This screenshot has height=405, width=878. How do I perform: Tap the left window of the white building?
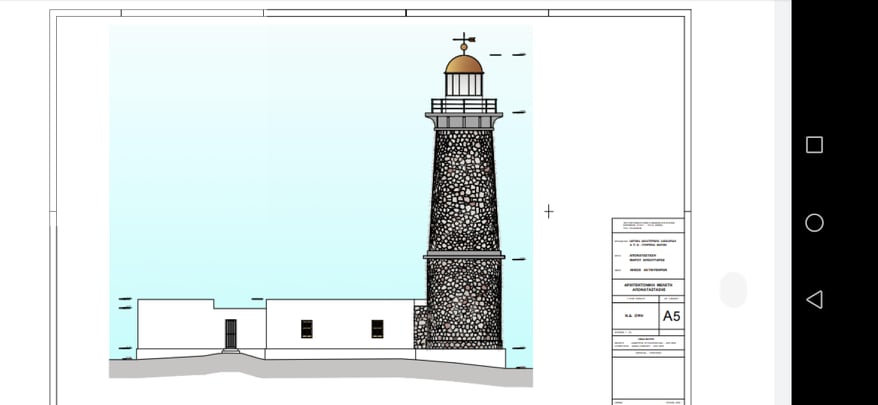(307, 328)
